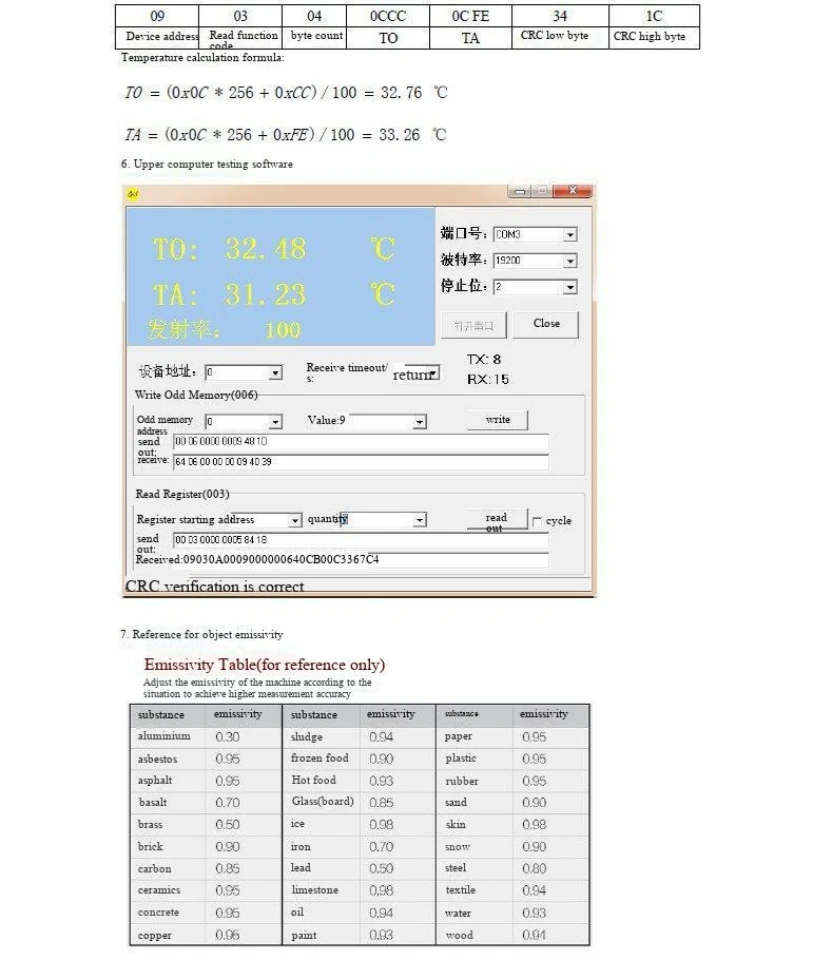The height and width of the screenshot is (960, 813).
Task: Close the testing software window
Action: (573, 191)
